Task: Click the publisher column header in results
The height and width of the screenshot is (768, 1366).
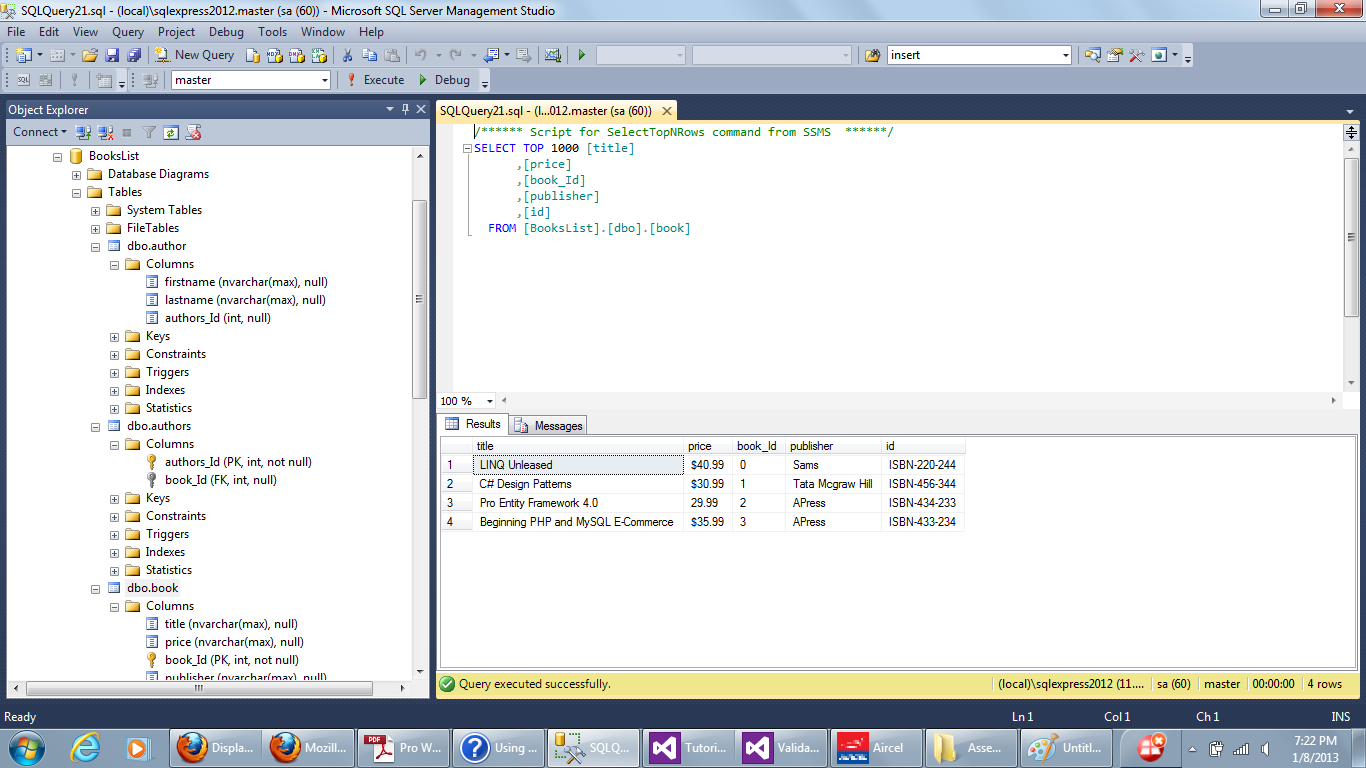Action: tap(834, 446)
